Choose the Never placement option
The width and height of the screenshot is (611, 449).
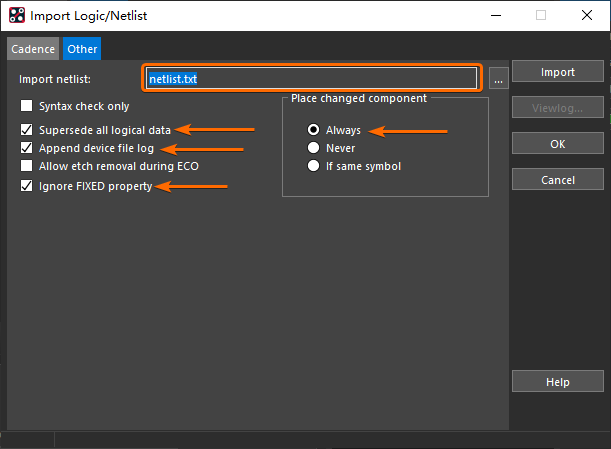click(x=314, y=148)
